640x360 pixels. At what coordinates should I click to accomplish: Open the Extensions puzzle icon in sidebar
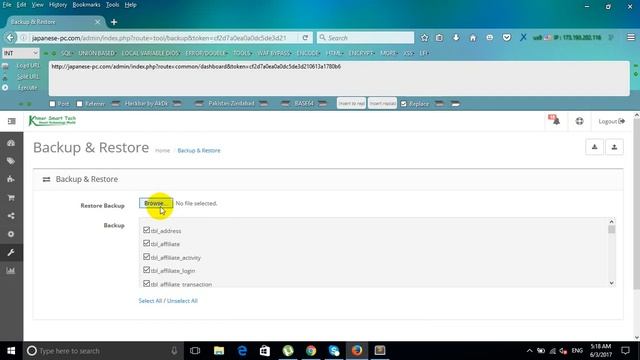(11, 179)
